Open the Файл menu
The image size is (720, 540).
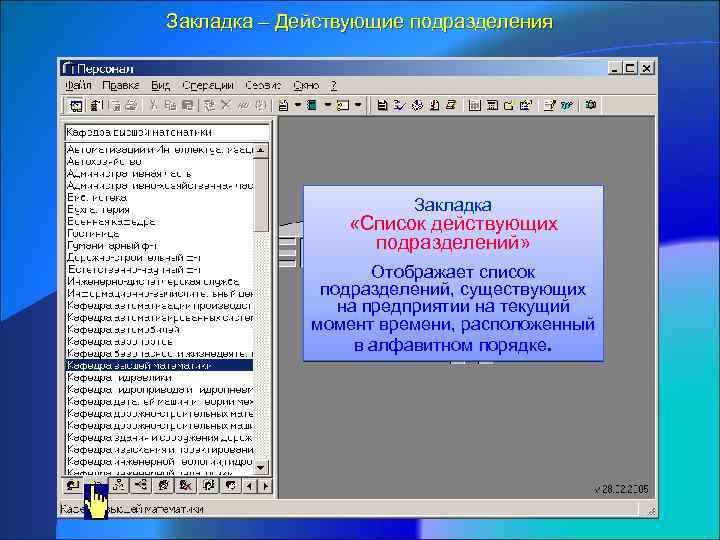(x=78, y=85)
